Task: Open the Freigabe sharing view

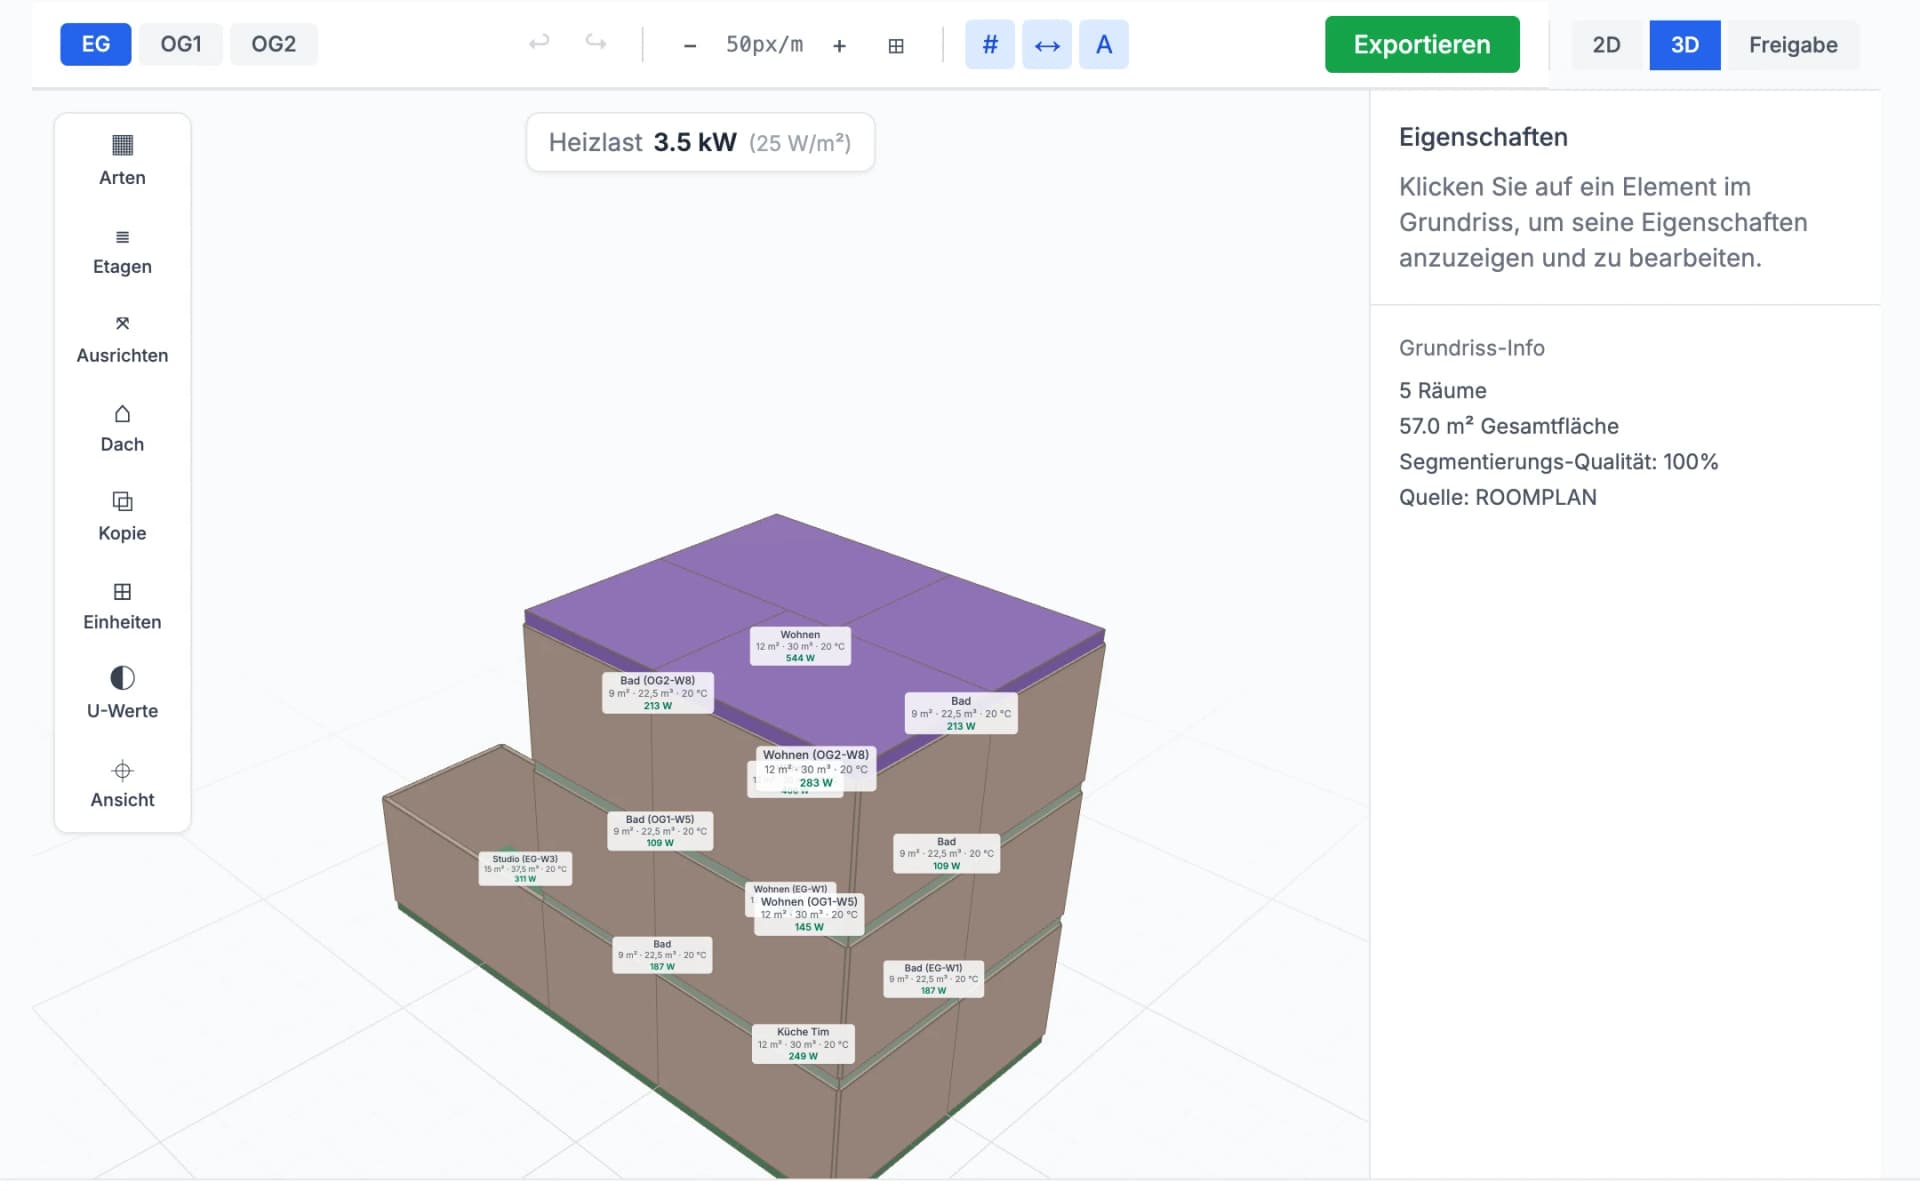Action: click(1793, 45)
